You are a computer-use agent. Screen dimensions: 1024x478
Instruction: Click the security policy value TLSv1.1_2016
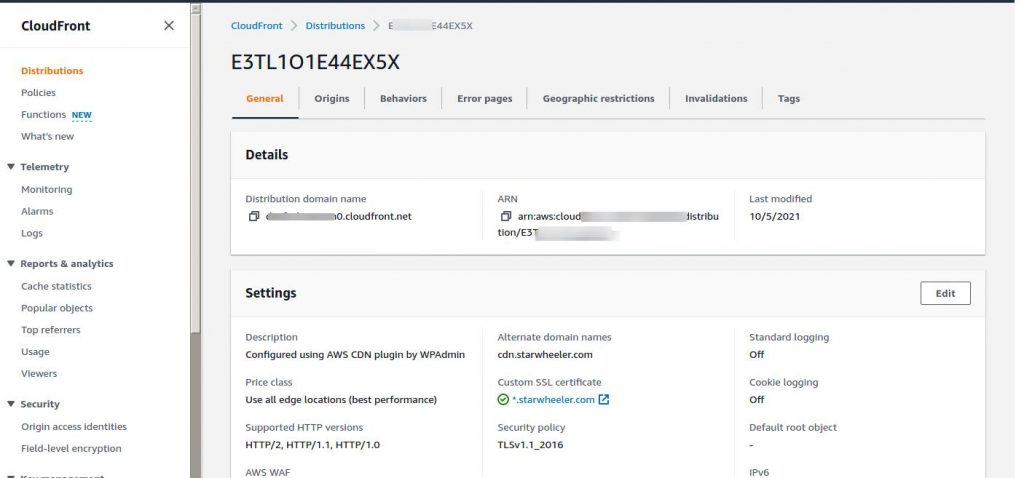(x=530, y=445)
